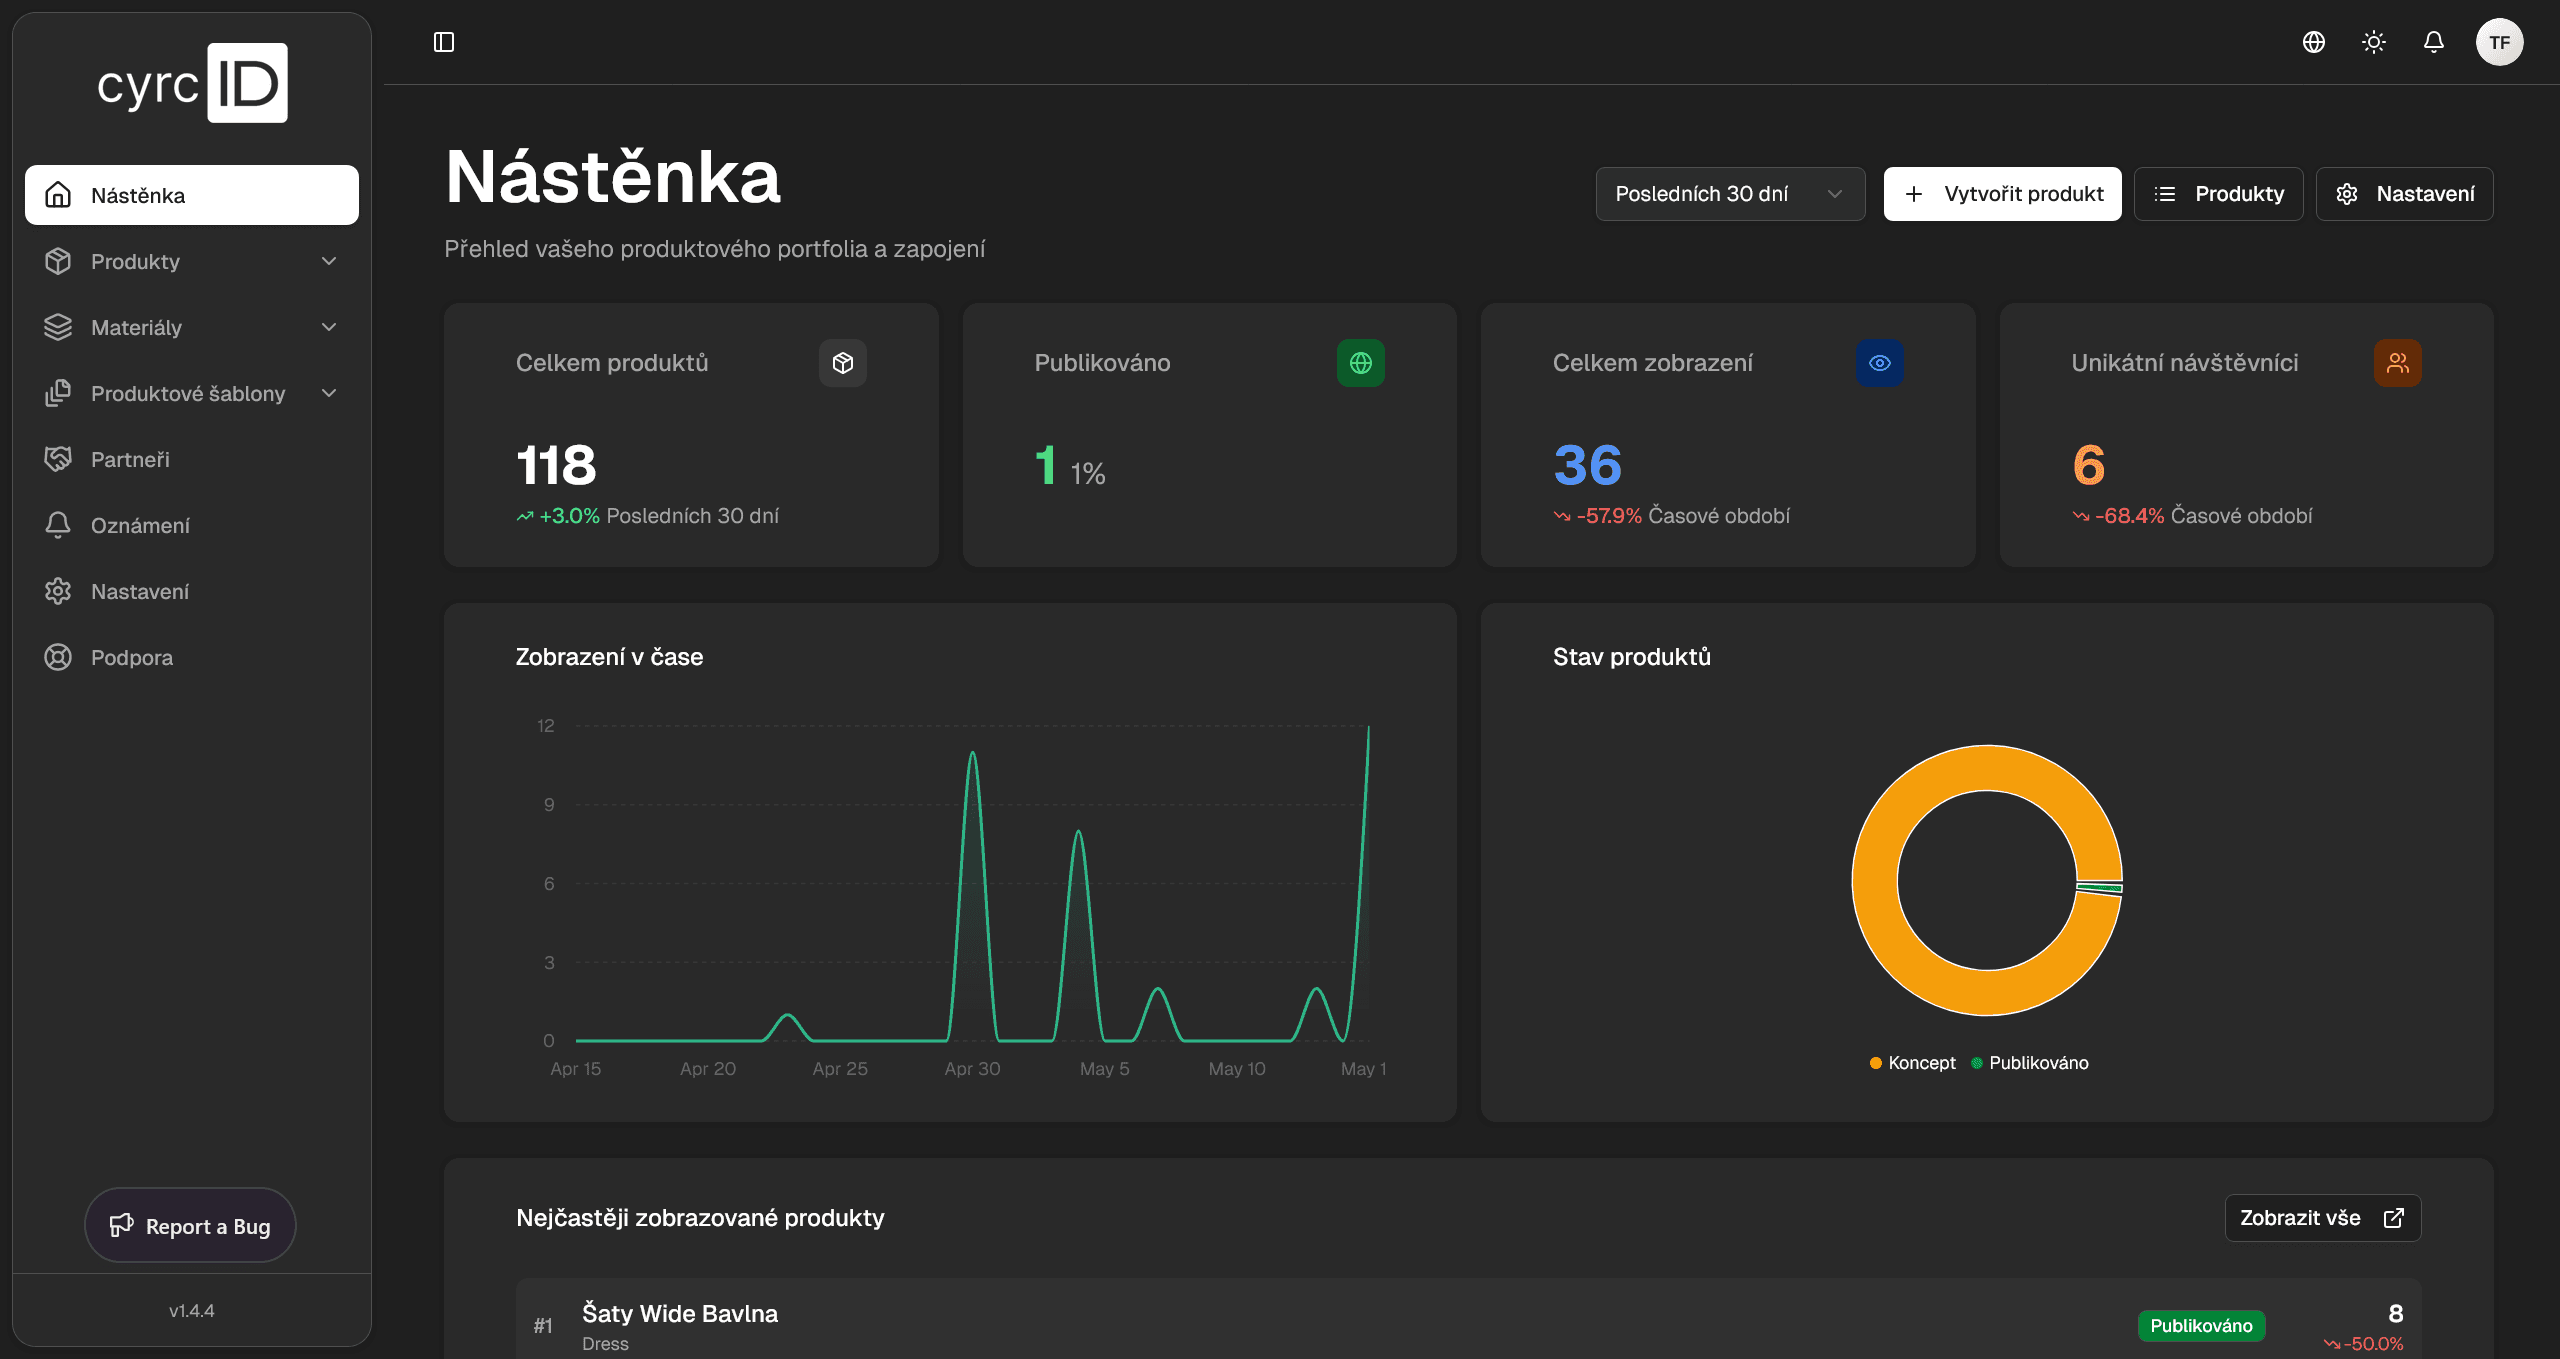Viewport: 2560px width, 1359px height.
Task: Click the +3.0% trend text
Action: pyautogui.click(x=569, y=516)
